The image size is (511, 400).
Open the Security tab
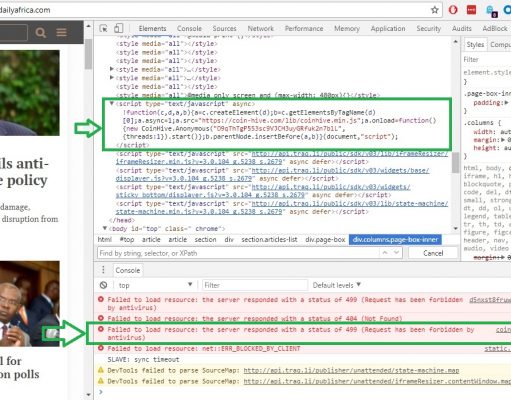coord(428,29)
